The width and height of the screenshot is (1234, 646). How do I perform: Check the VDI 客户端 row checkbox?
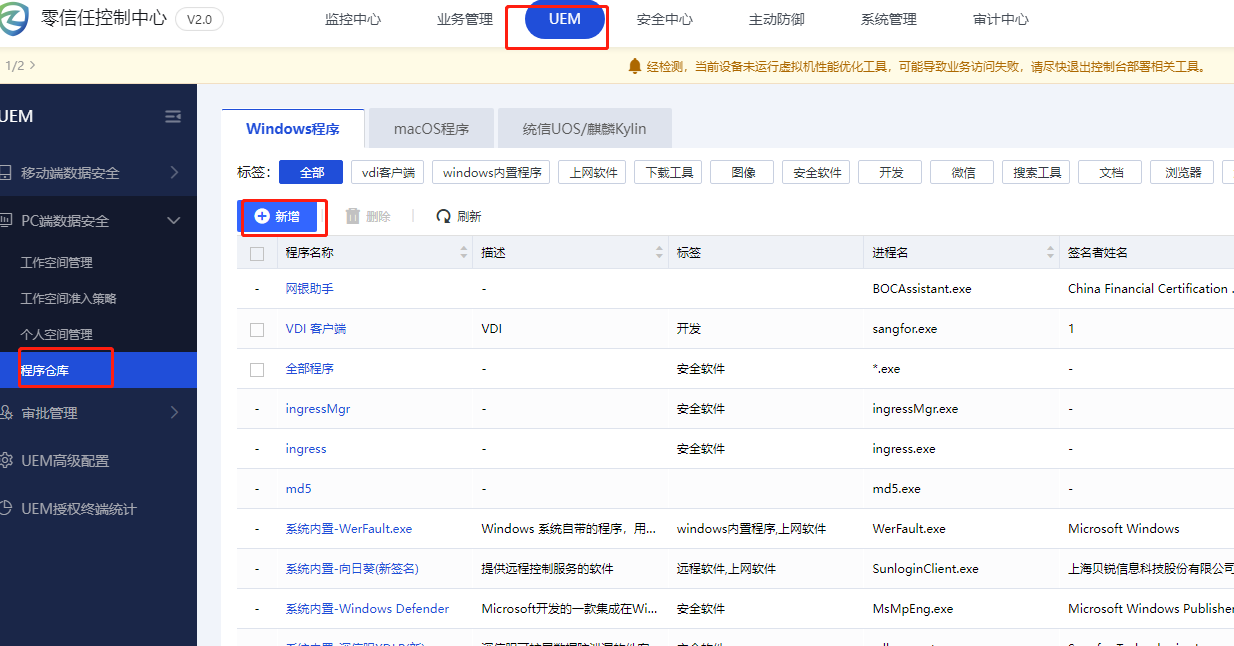click(x=257, y=329)
